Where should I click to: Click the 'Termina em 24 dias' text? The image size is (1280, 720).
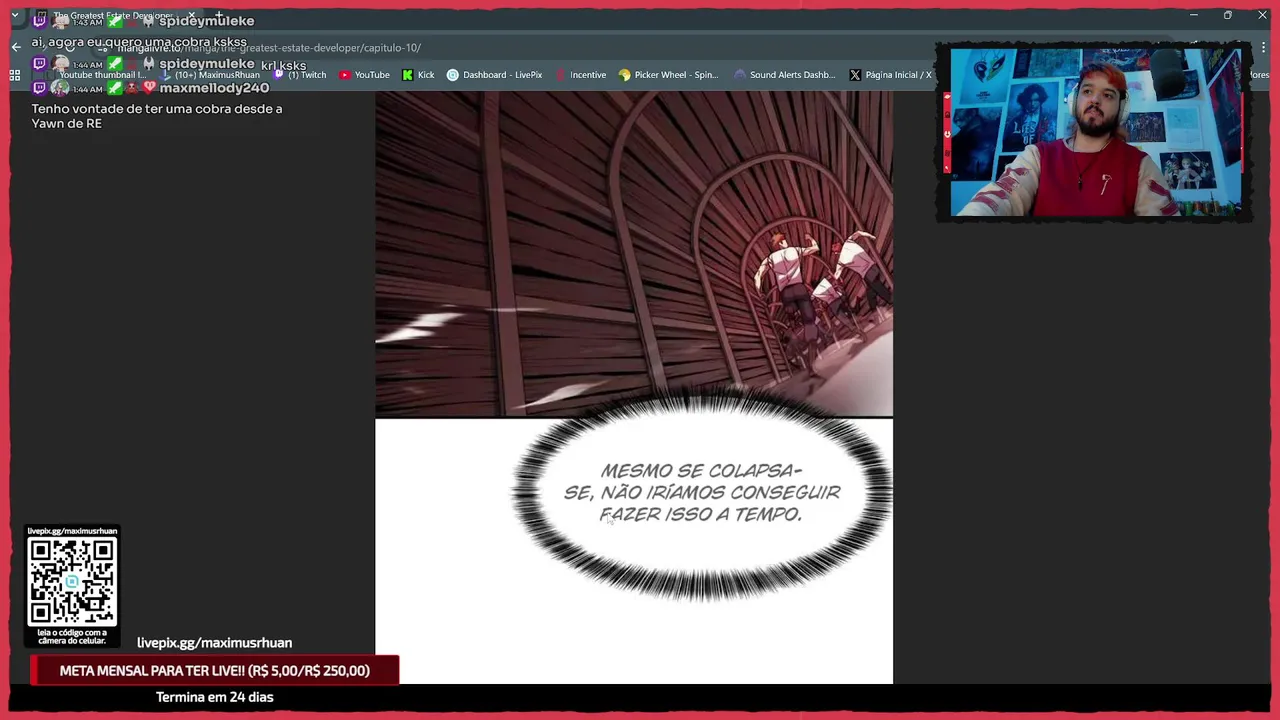pyautogui.click(x=214, y=697)
